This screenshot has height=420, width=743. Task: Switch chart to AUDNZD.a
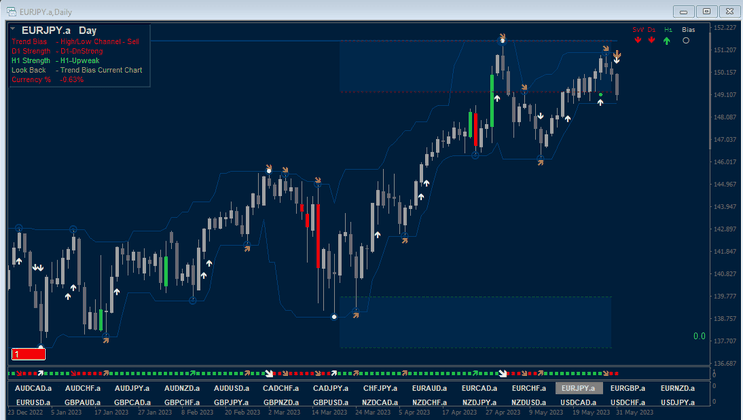pyautogui.click(x=182, y=388)
